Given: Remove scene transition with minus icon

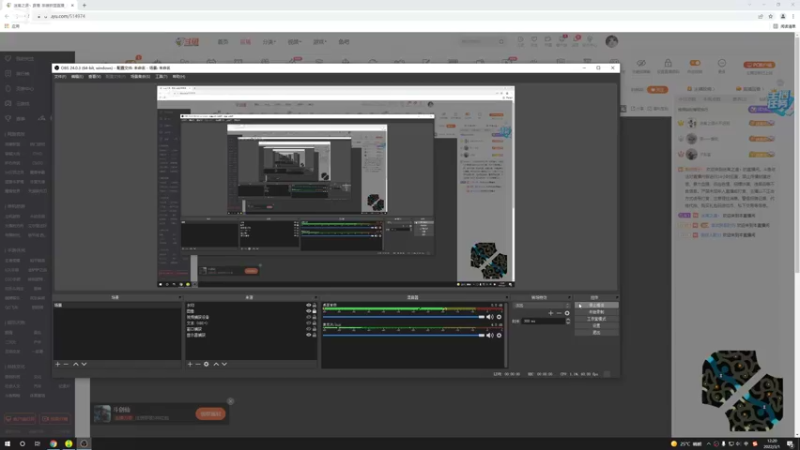Looking at the screenshot, I should (x=559, y=313).
